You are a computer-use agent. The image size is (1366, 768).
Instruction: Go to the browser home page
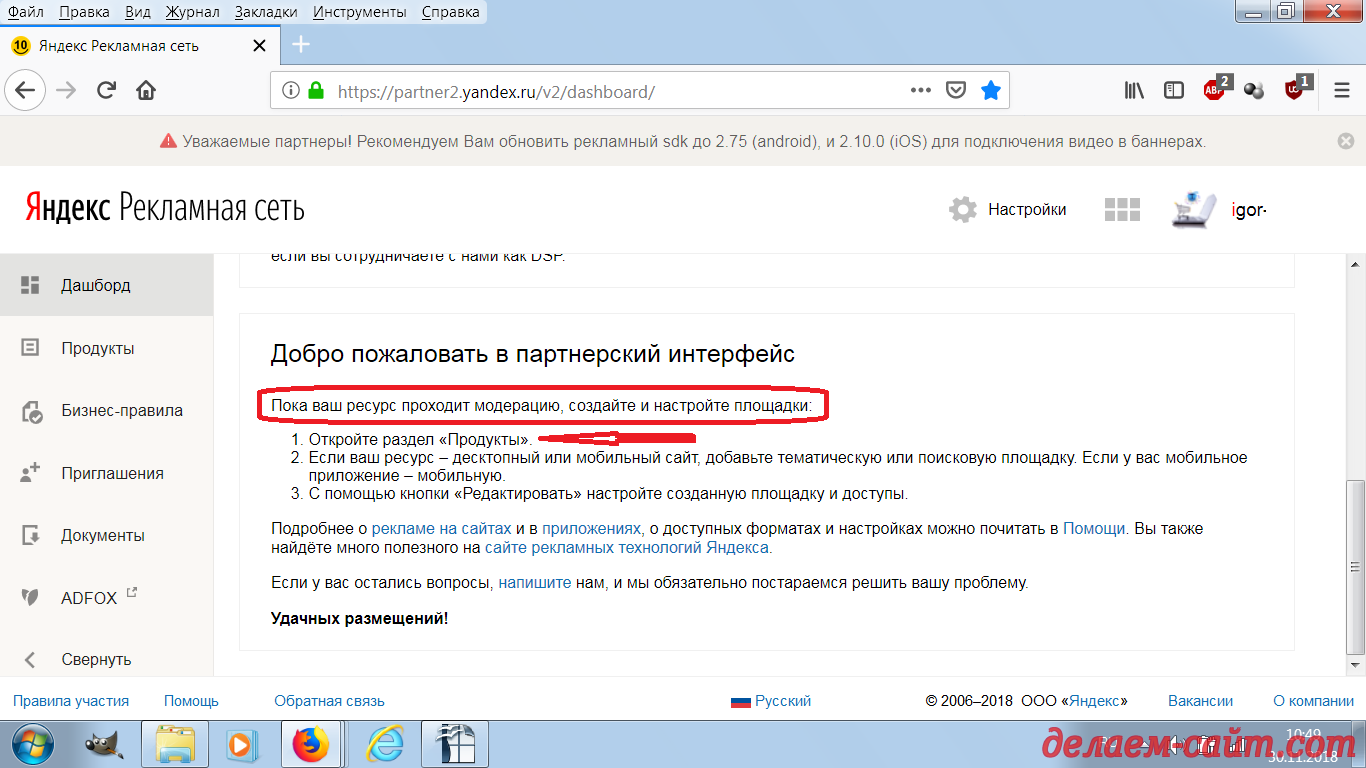[x=146, y=90]
